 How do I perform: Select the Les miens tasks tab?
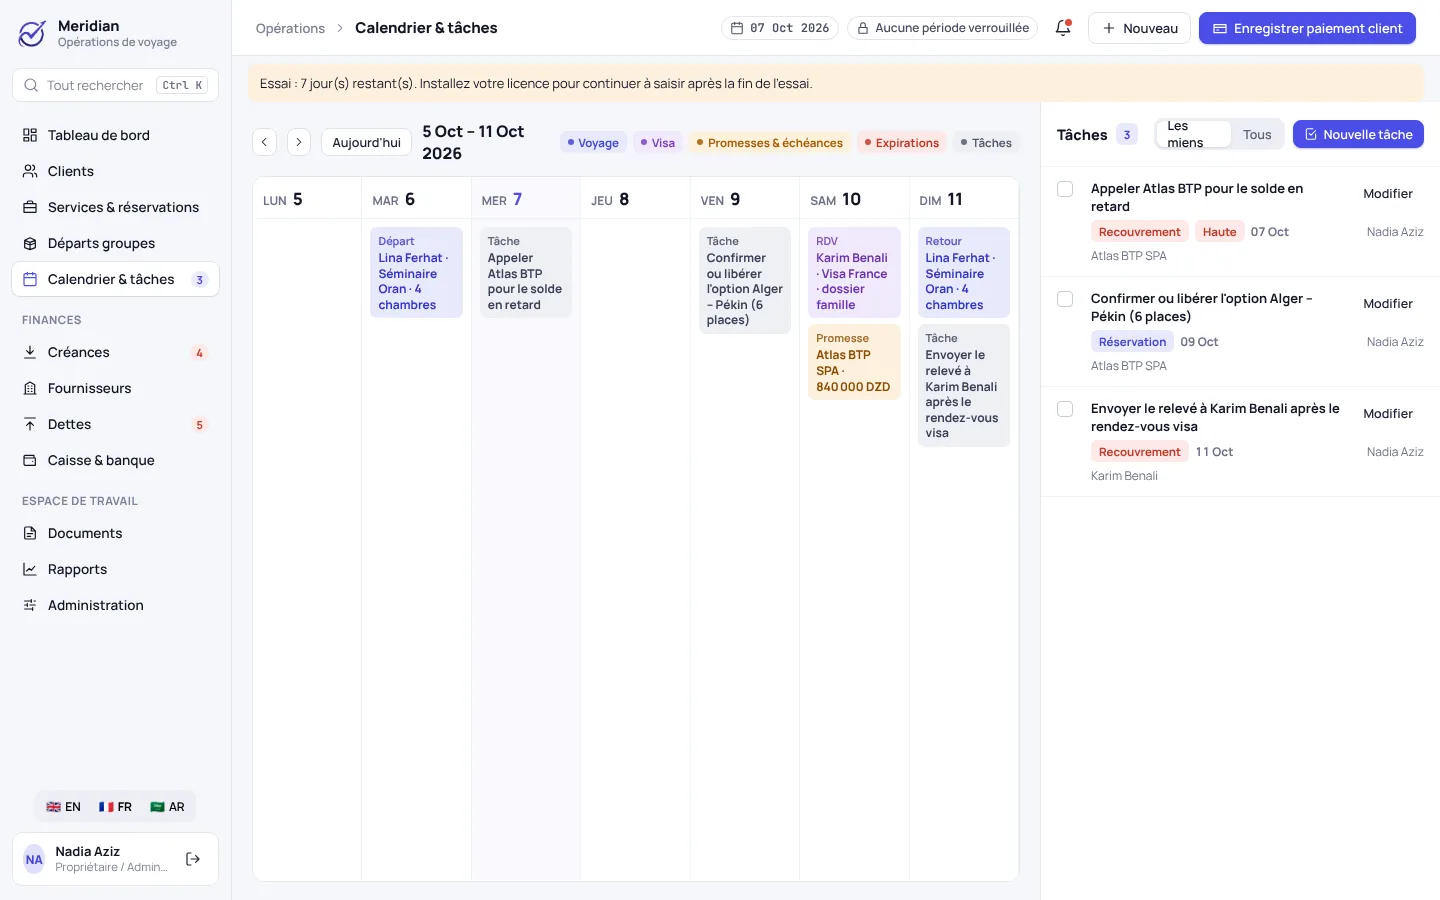pyautogui.click(x=1193, y=134)
